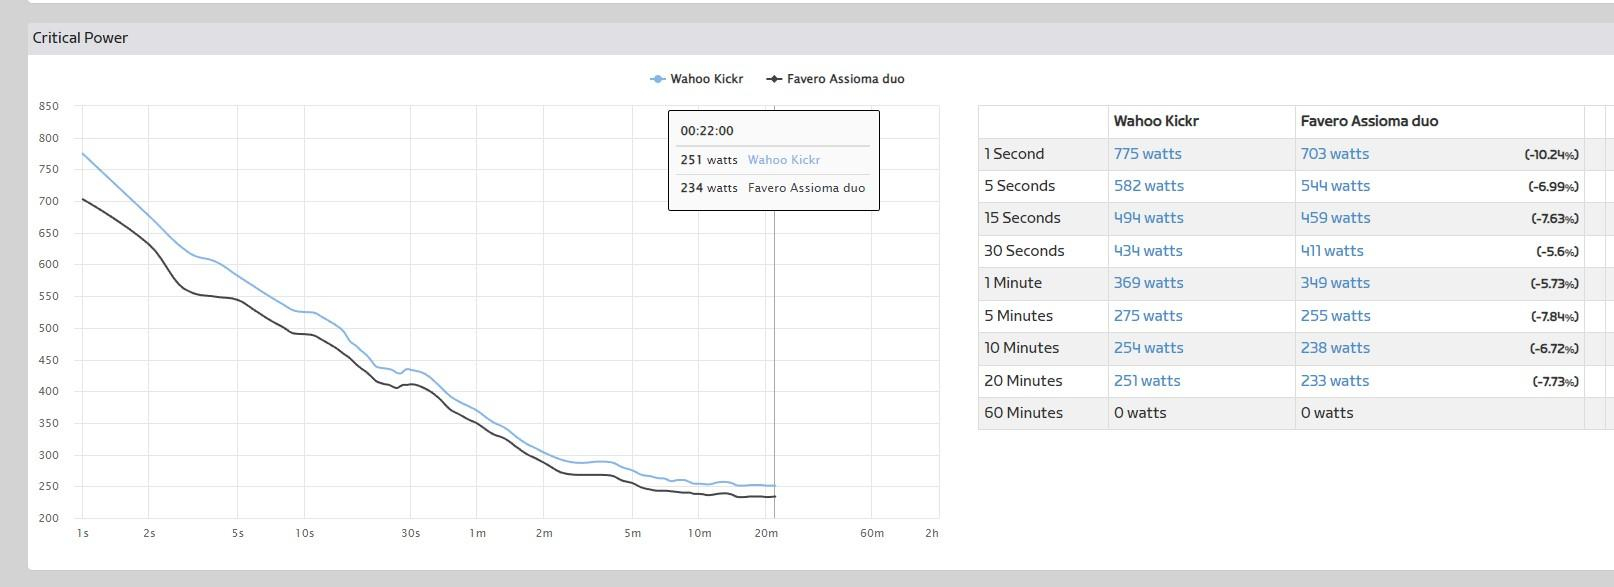Viewport: 1614px width, 587px height.
Task: Click 255 watts in 5 Minutes row
Action: click(x=1335, y=316)
